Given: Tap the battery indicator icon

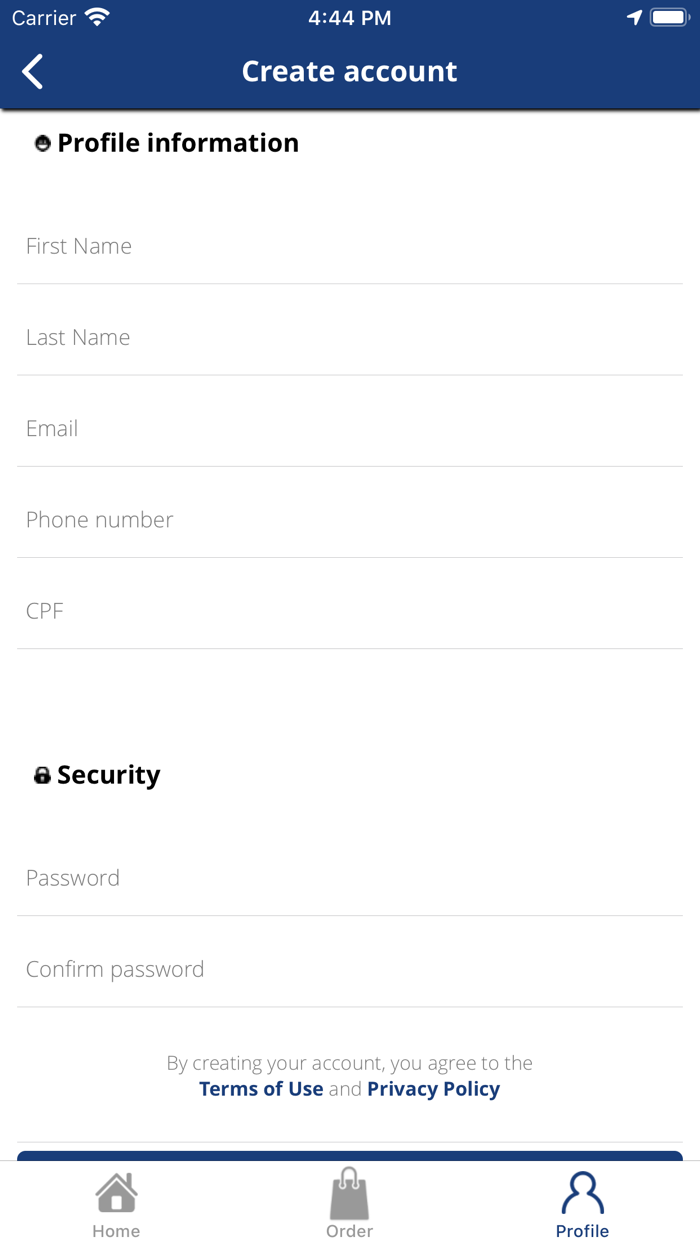Looking at the screenshot, I should click(x=669, y=18).
